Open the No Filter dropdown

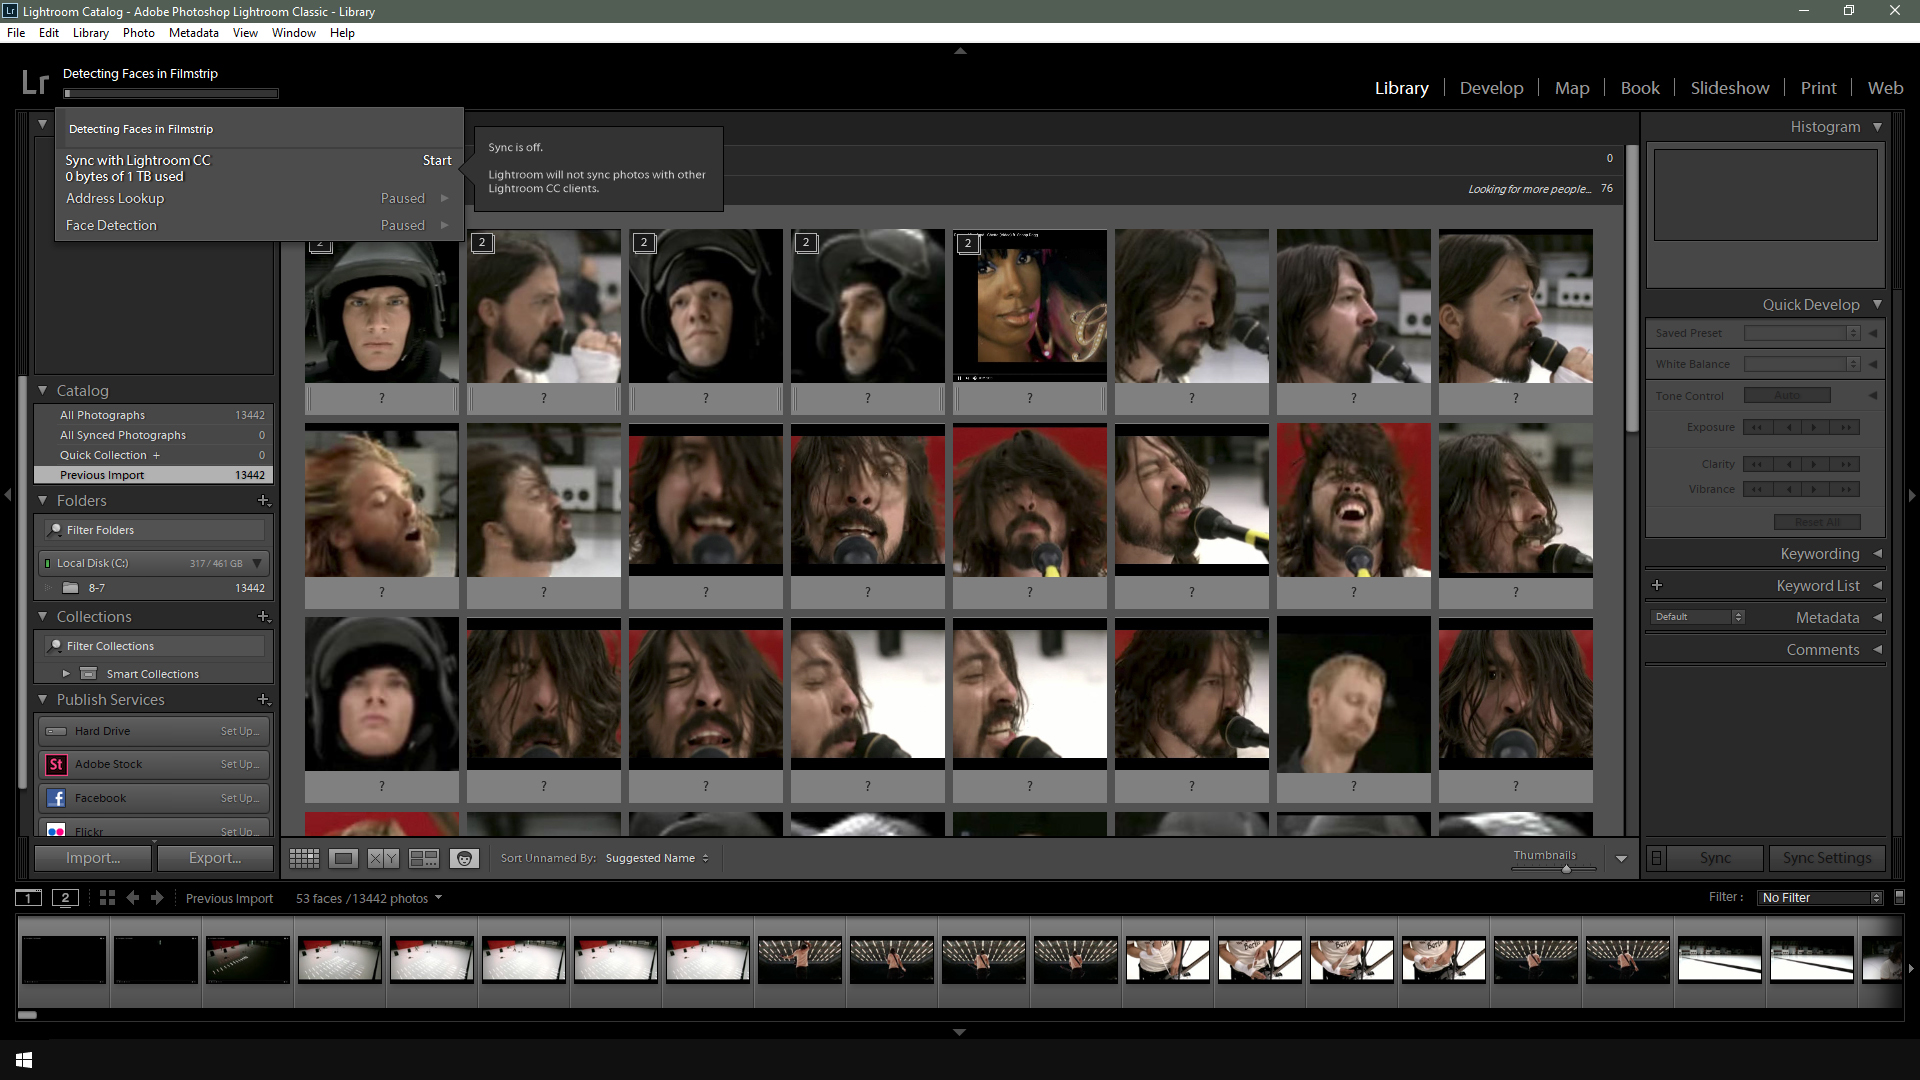[1822, 897]
